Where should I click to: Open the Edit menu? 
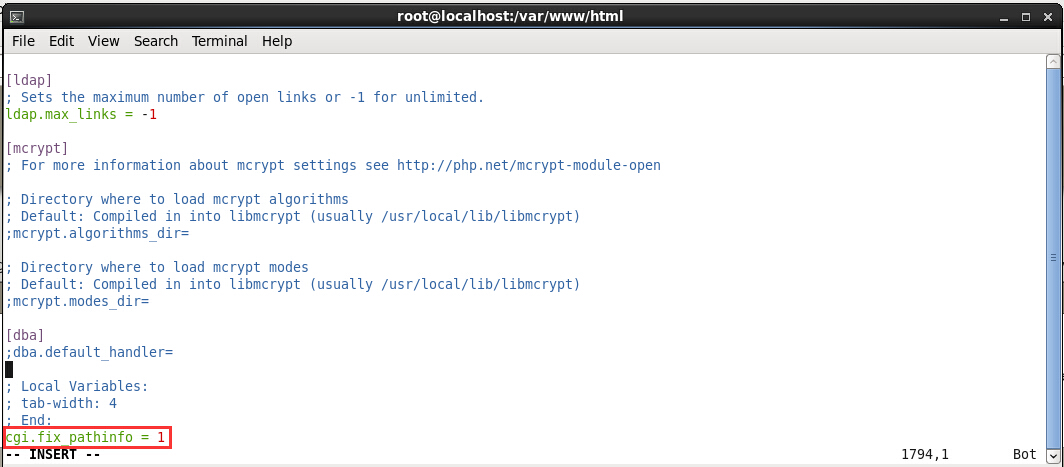tap(61, 41)
